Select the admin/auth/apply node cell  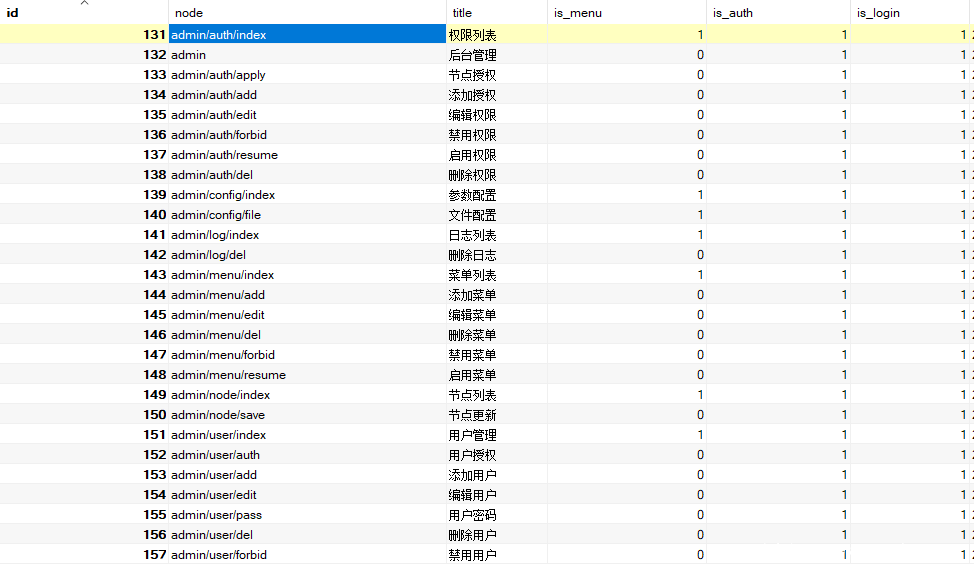point(218,75)
